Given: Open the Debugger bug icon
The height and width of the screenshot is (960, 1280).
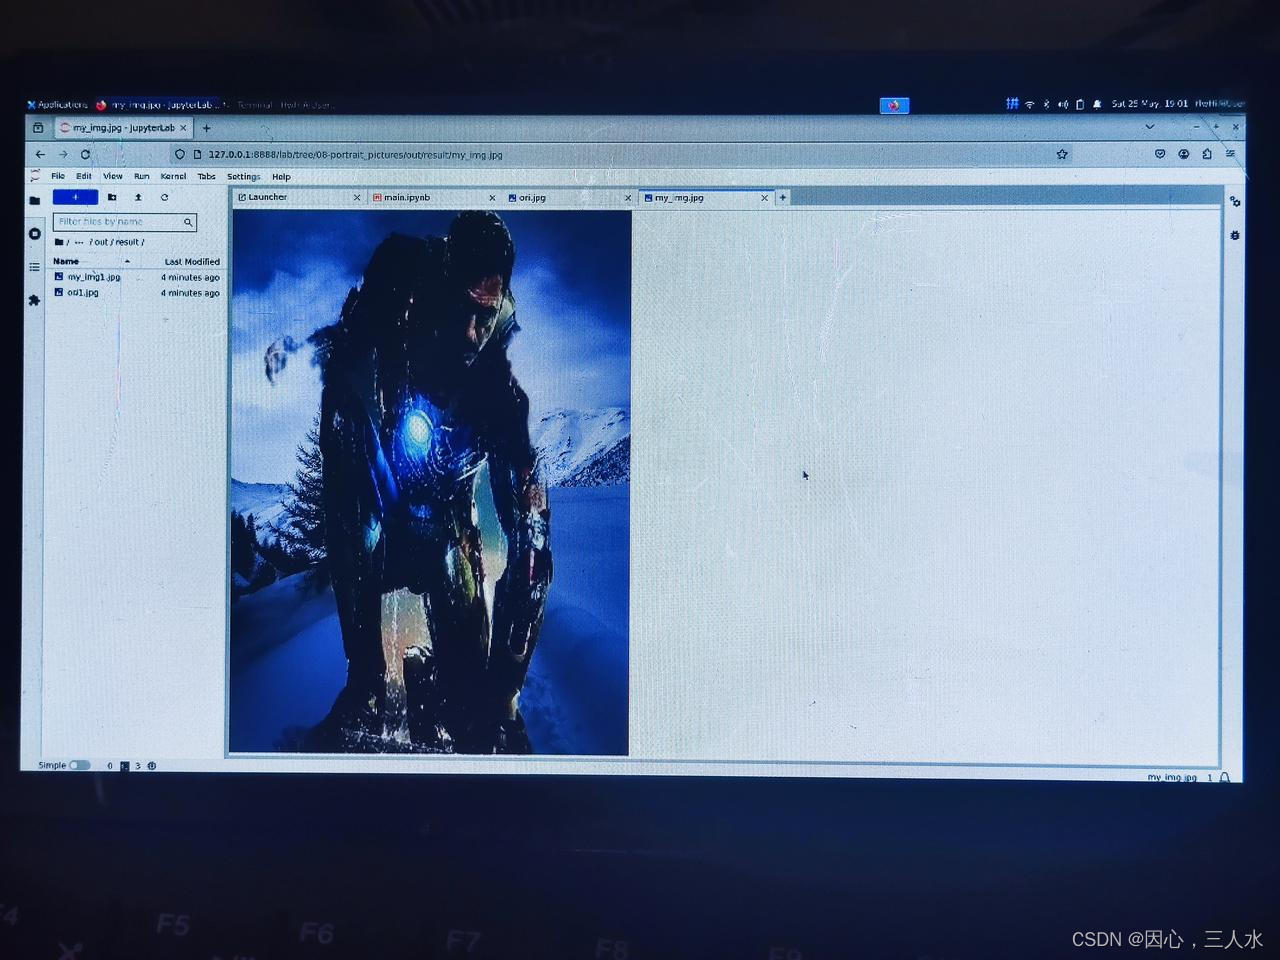Looking at the screenshot, I should [x=1235, y=236].
